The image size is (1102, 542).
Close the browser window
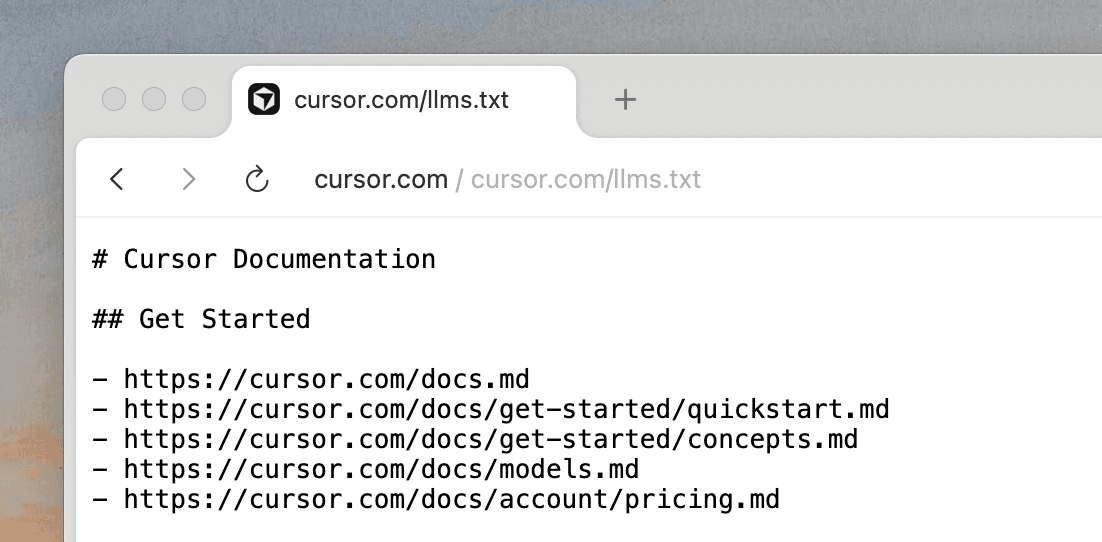114,99
